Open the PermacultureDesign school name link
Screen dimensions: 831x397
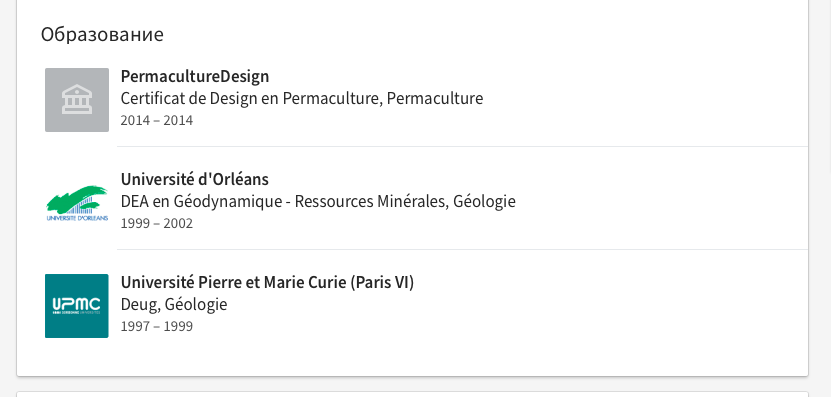tap(195, 76)
